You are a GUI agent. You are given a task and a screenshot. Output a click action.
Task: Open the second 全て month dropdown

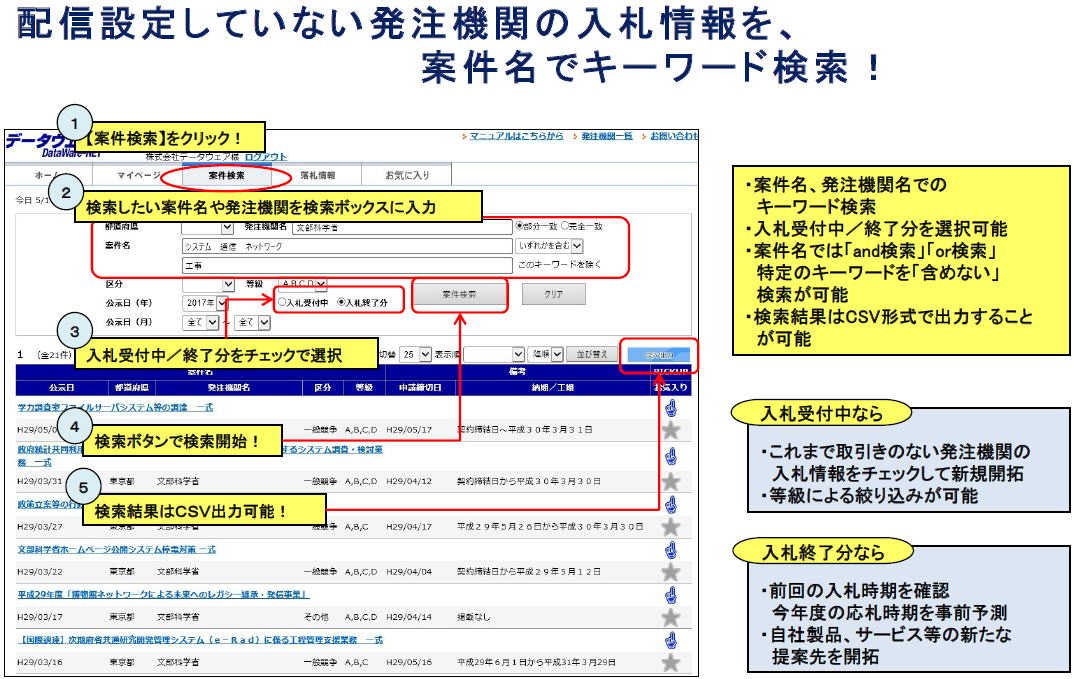click(253, 322)
